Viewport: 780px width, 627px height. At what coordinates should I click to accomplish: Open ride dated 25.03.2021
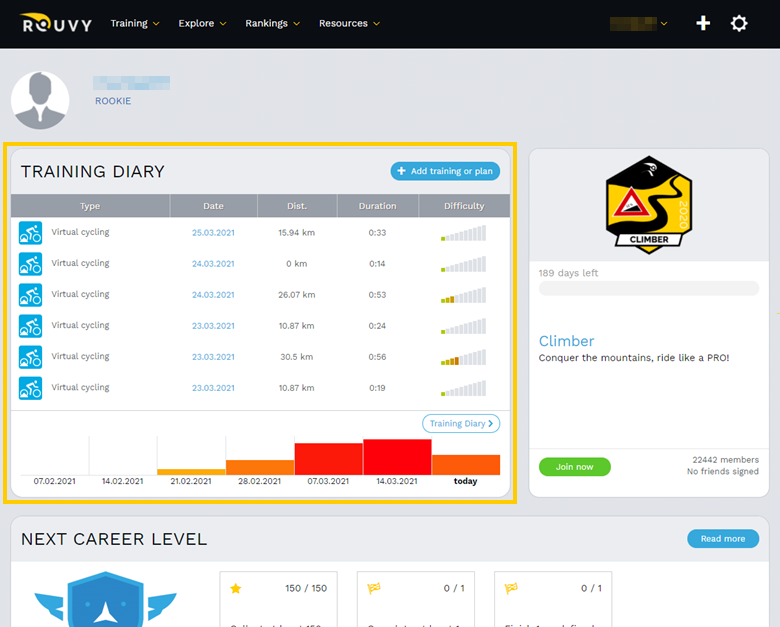tap(213, 233)
